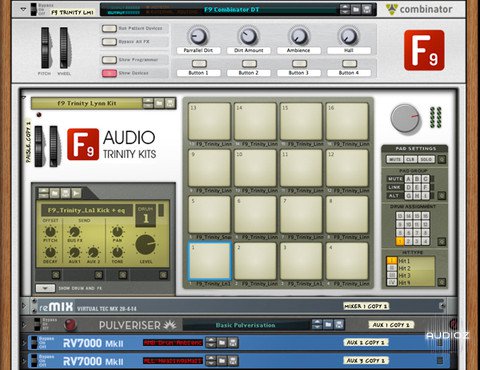Toggle Show Programmer button
Image resolution: width=480 pixels, height=370 pixels.
point(109,60)
